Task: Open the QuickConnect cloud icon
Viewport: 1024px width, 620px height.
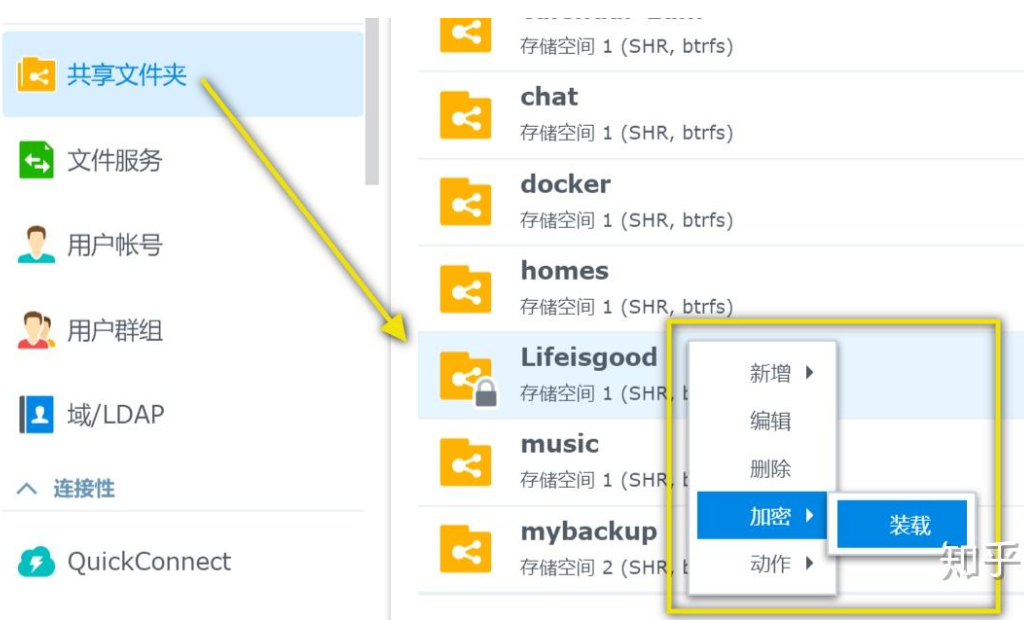Action: pos(36,561)
